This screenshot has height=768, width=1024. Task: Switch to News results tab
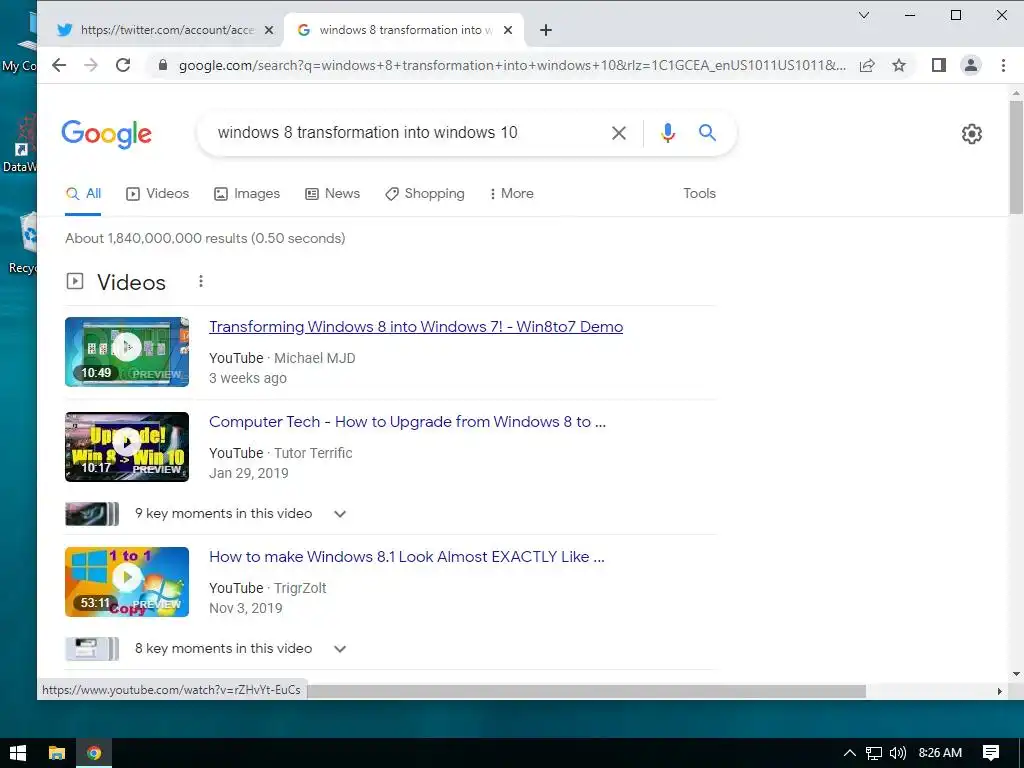(x=332, y=193)
